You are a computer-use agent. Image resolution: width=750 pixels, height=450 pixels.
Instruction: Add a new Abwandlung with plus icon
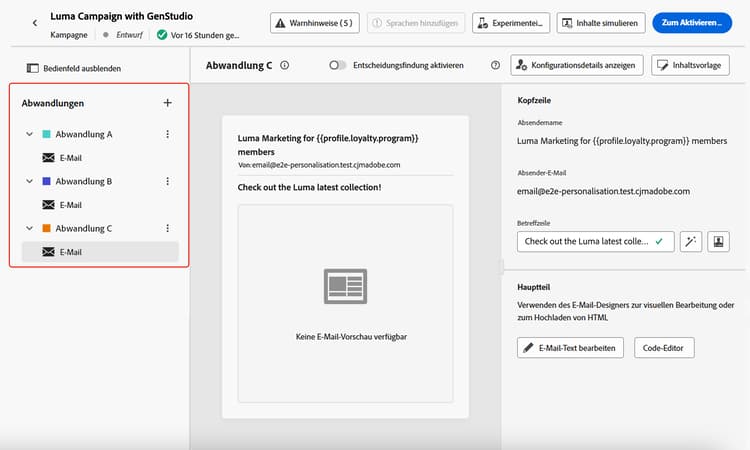(167, 103)
